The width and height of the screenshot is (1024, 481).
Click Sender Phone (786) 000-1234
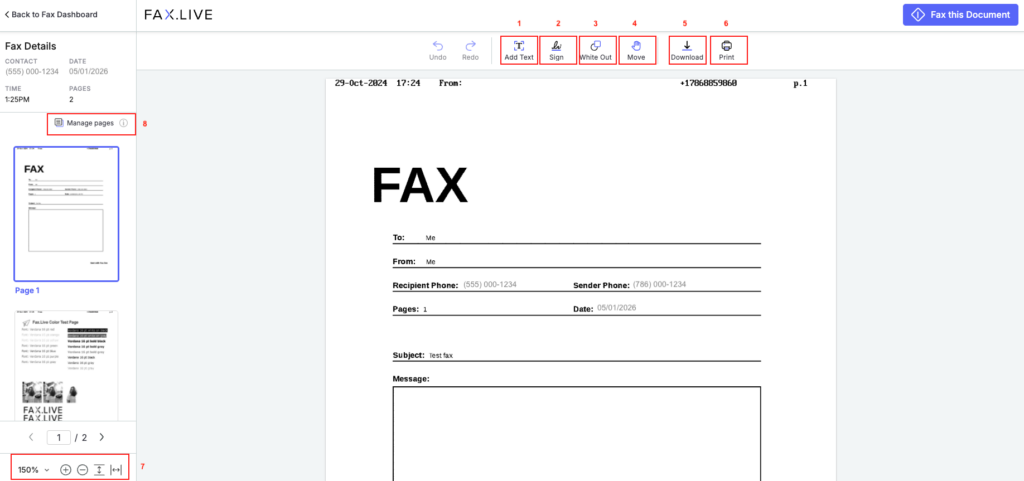[660, 285]
